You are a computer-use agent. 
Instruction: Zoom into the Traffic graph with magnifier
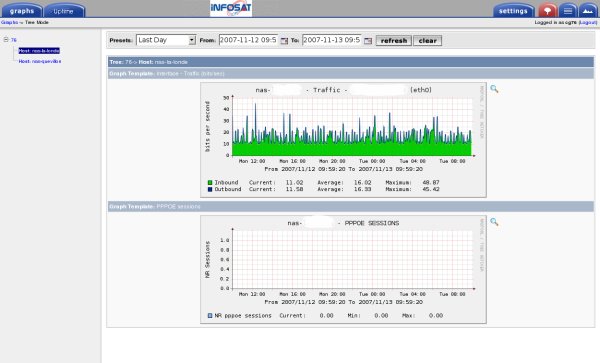(x=494, y=89)
